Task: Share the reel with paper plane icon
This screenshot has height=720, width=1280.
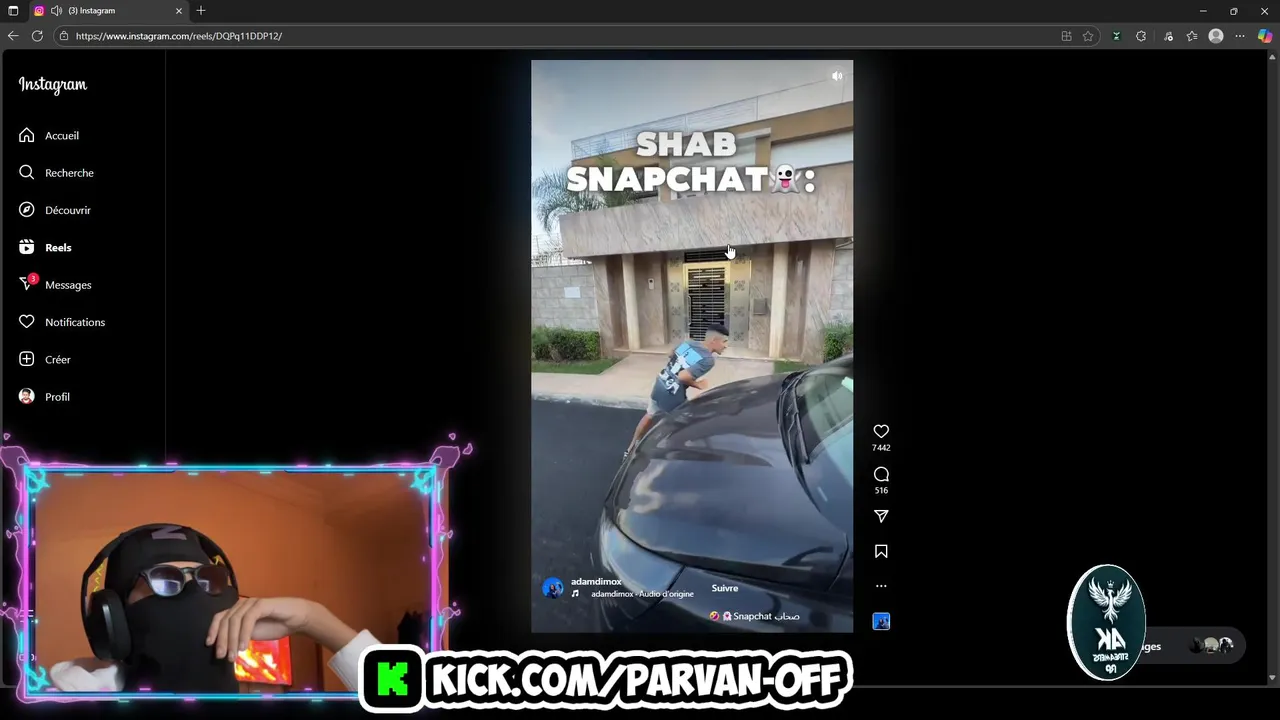Action: coord(881,516)
